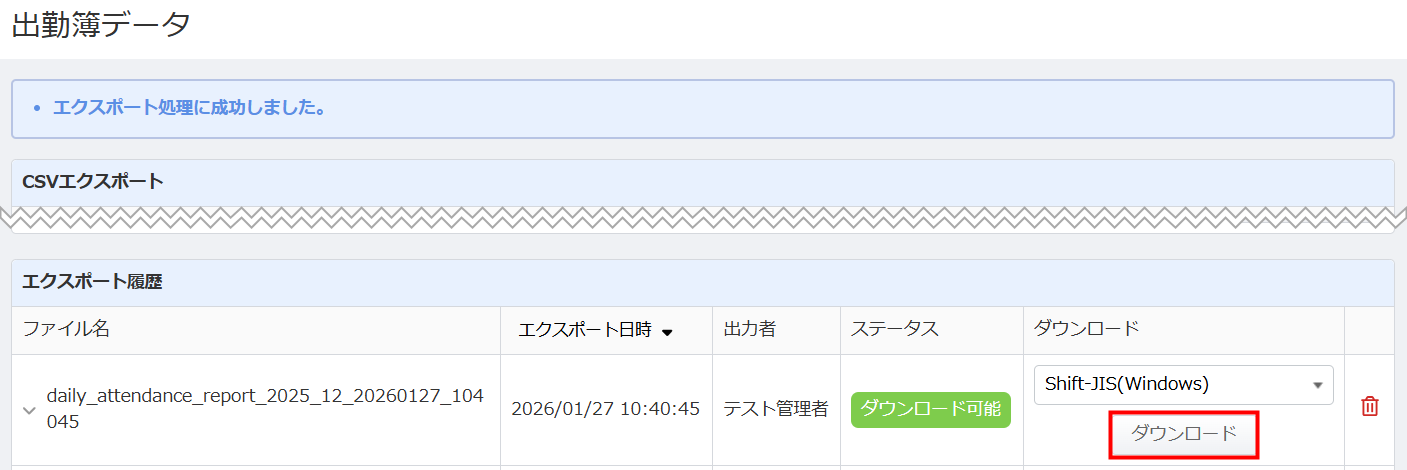The width and height of the screenshot is (1407, 470).
Task: Click the ステータス column header
Action: click(x=895, y=329)
